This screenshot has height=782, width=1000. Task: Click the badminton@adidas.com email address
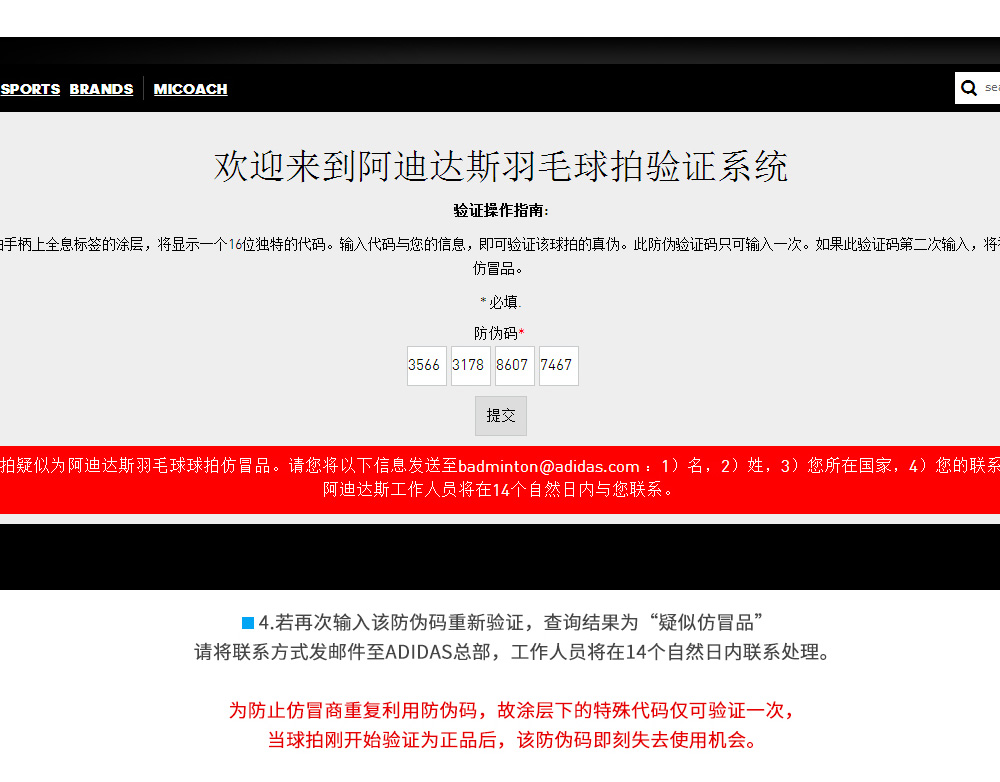click(548, 466)
